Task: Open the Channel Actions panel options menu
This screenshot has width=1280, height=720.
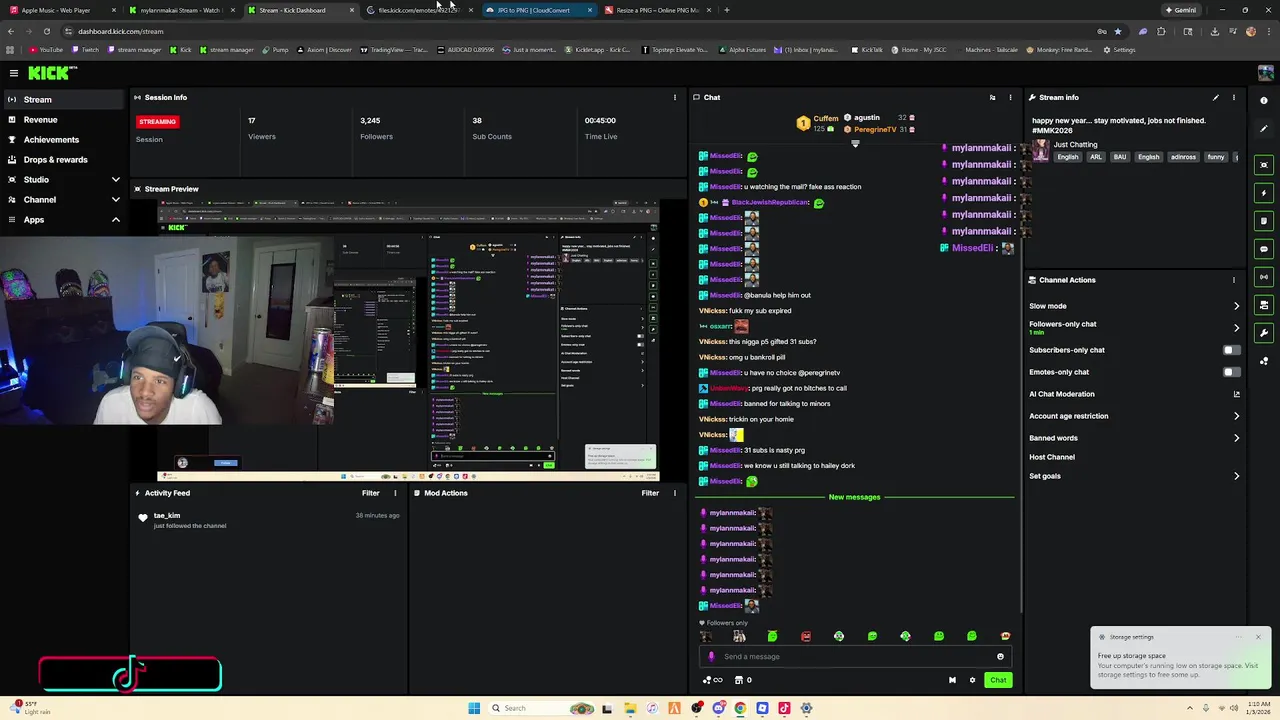Action: click(x=1233, y=280)
